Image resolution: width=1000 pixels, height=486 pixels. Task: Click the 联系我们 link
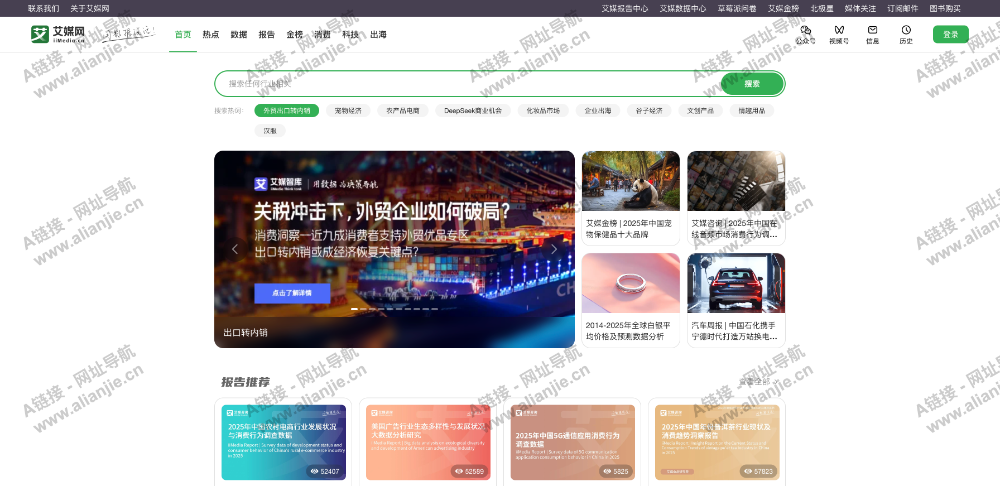pos(43,8)
